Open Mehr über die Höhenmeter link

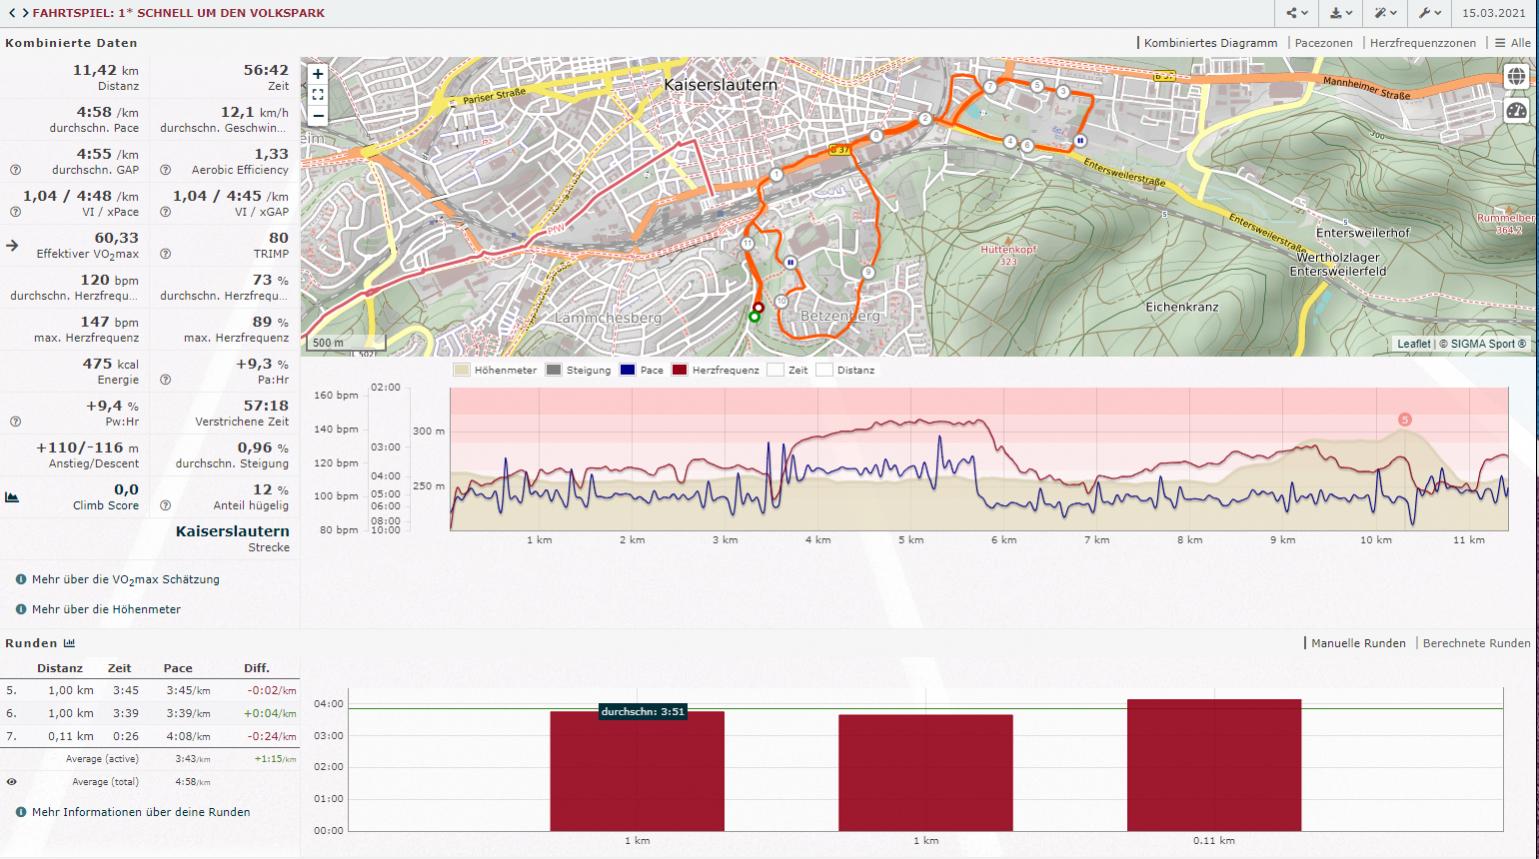106,609
